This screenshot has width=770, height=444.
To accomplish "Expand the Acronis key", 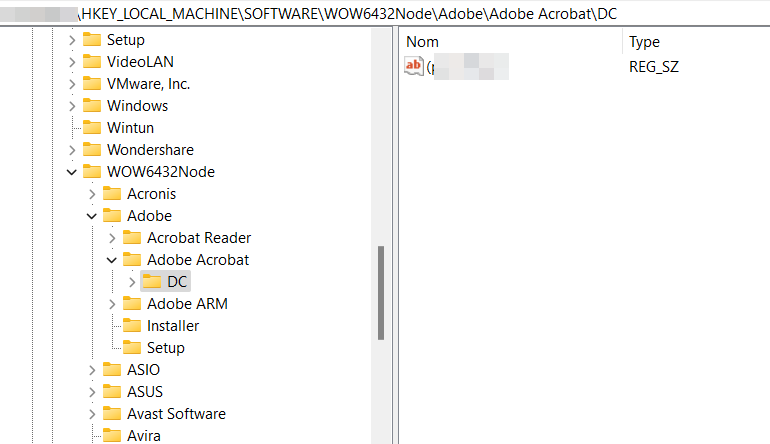I will pos(92,194).
